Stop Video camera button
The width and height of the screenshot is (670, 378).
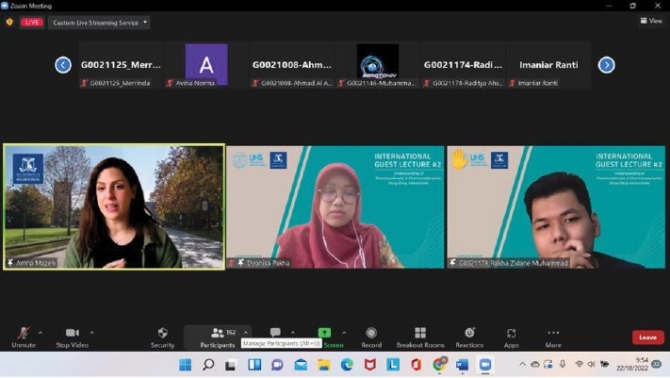pyautogui.click(x=72, y=337)
